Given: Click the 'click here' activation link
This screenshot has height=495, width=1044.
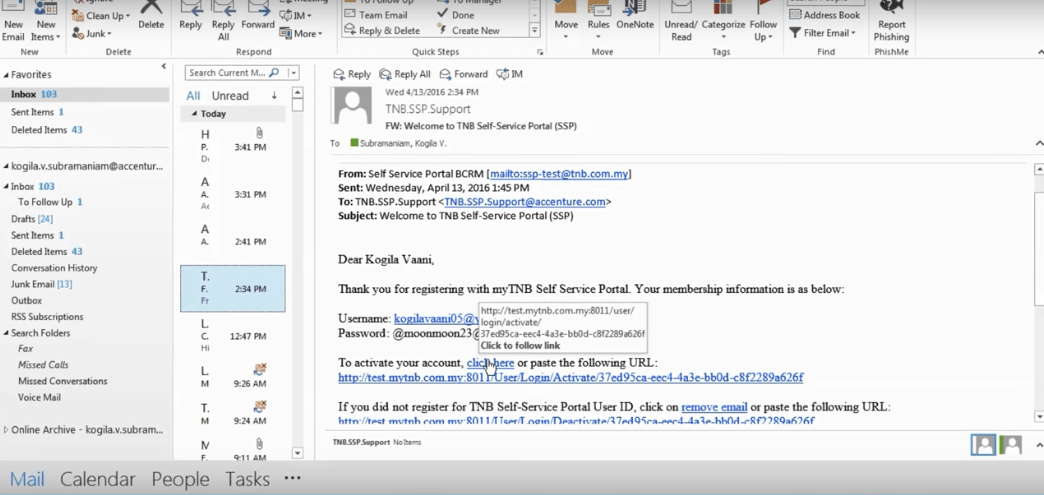Looking at the screenshot, I should click(x=490, y=362).
